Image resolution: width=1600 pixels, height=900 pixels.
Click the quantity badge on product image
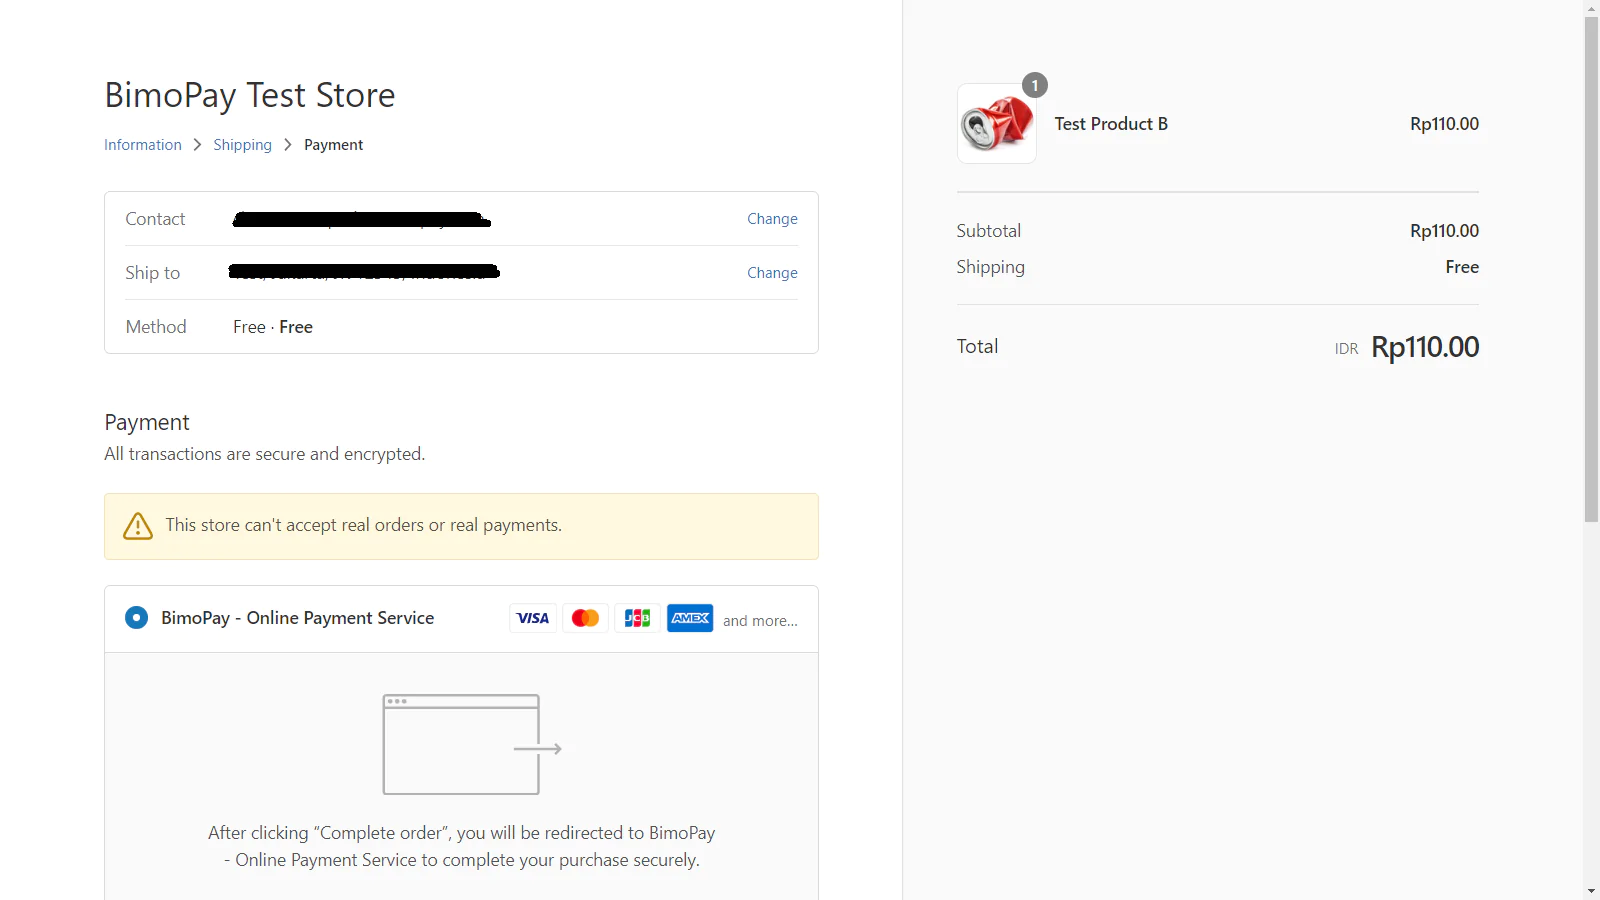click(1035, 86)
